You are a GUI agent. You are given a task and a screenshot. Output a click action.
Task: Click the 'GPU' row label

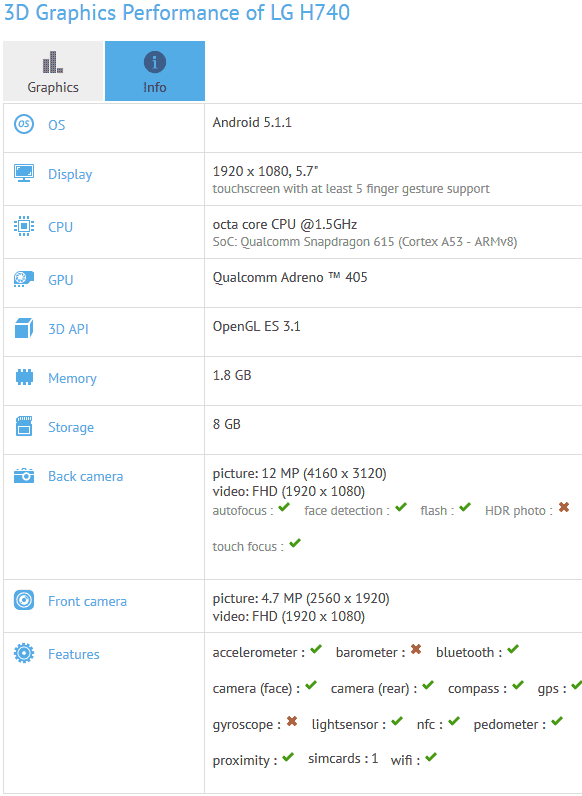coord(60,280)
